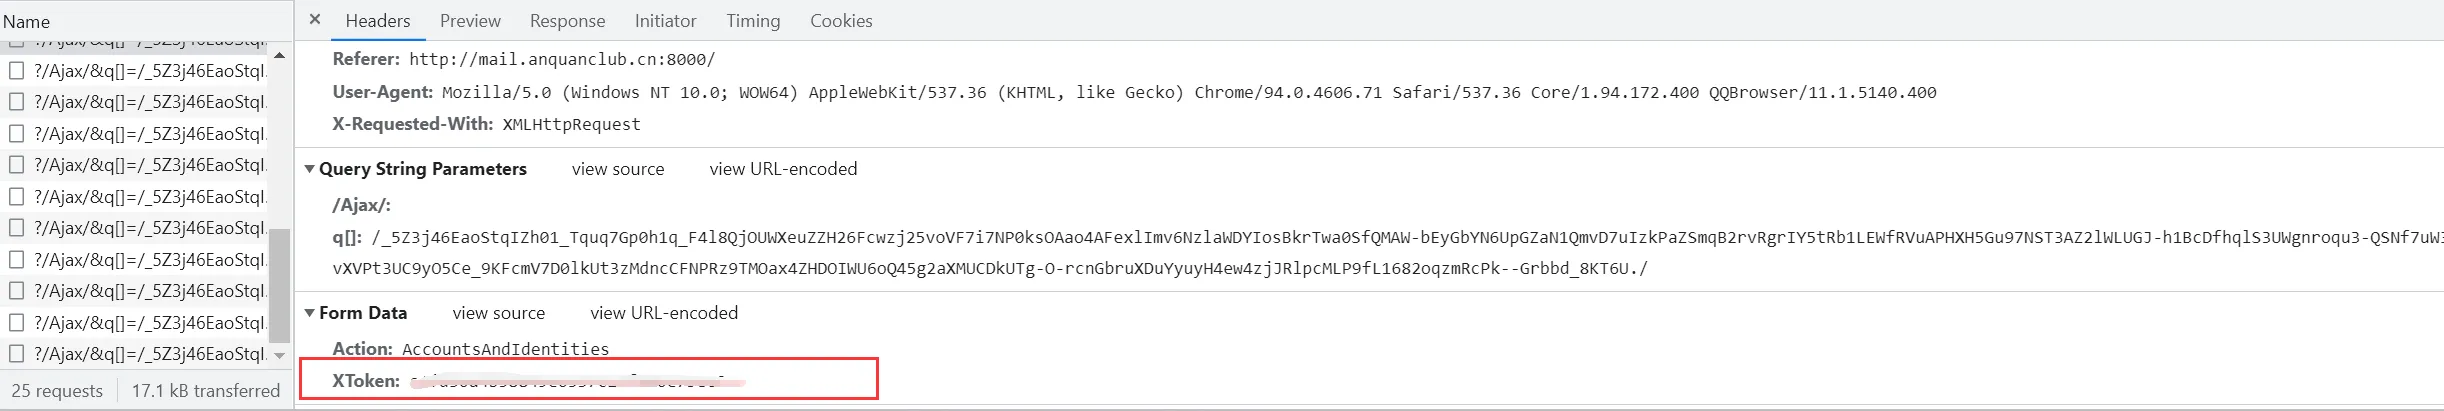This screenshot has width=2444, height=411.
Task: Collapse Query String Parameters section
Action: point(310,169)
